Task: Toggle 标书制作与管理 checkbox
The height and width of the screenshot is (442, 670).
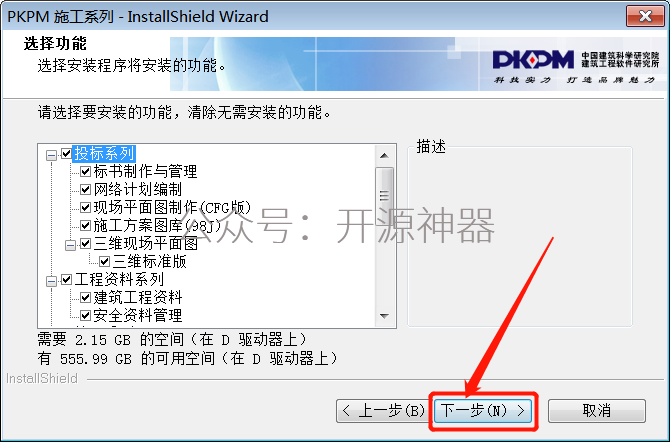Action: point(85,171)
